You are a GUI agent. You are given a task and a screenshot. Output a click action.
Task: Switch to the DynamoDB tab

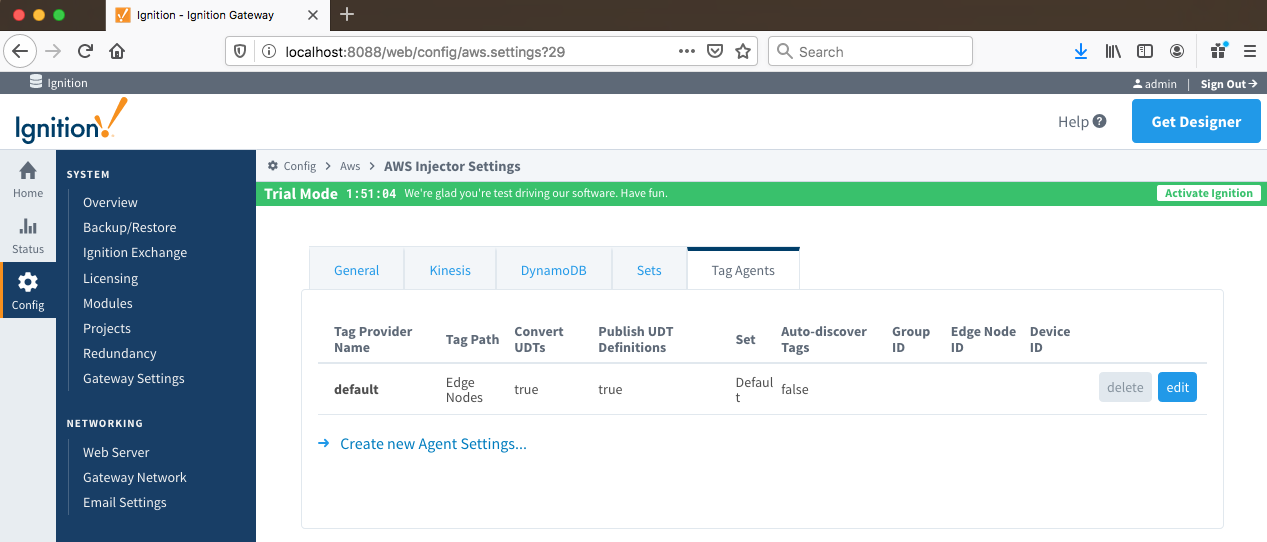click(553, 270)
